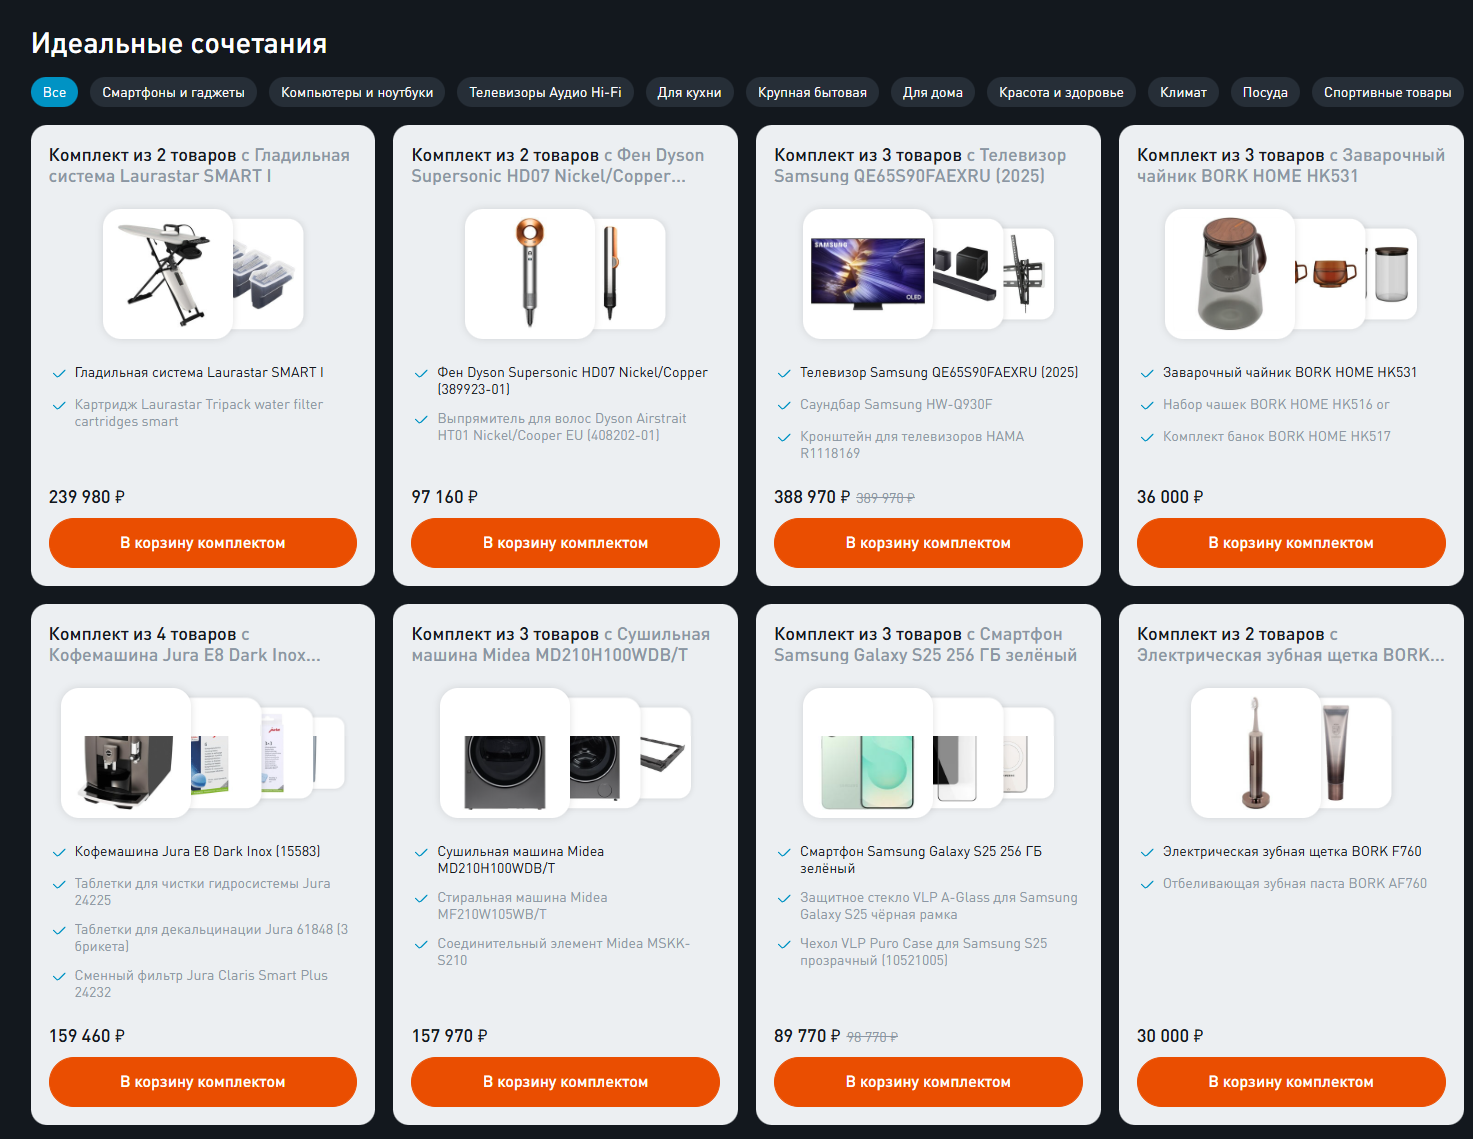Toggle checkmark for Саундбар Samsung HW-Q930F
Image resolution: width=1473 pixels, height=1139 pixels.
click(785, 405)
